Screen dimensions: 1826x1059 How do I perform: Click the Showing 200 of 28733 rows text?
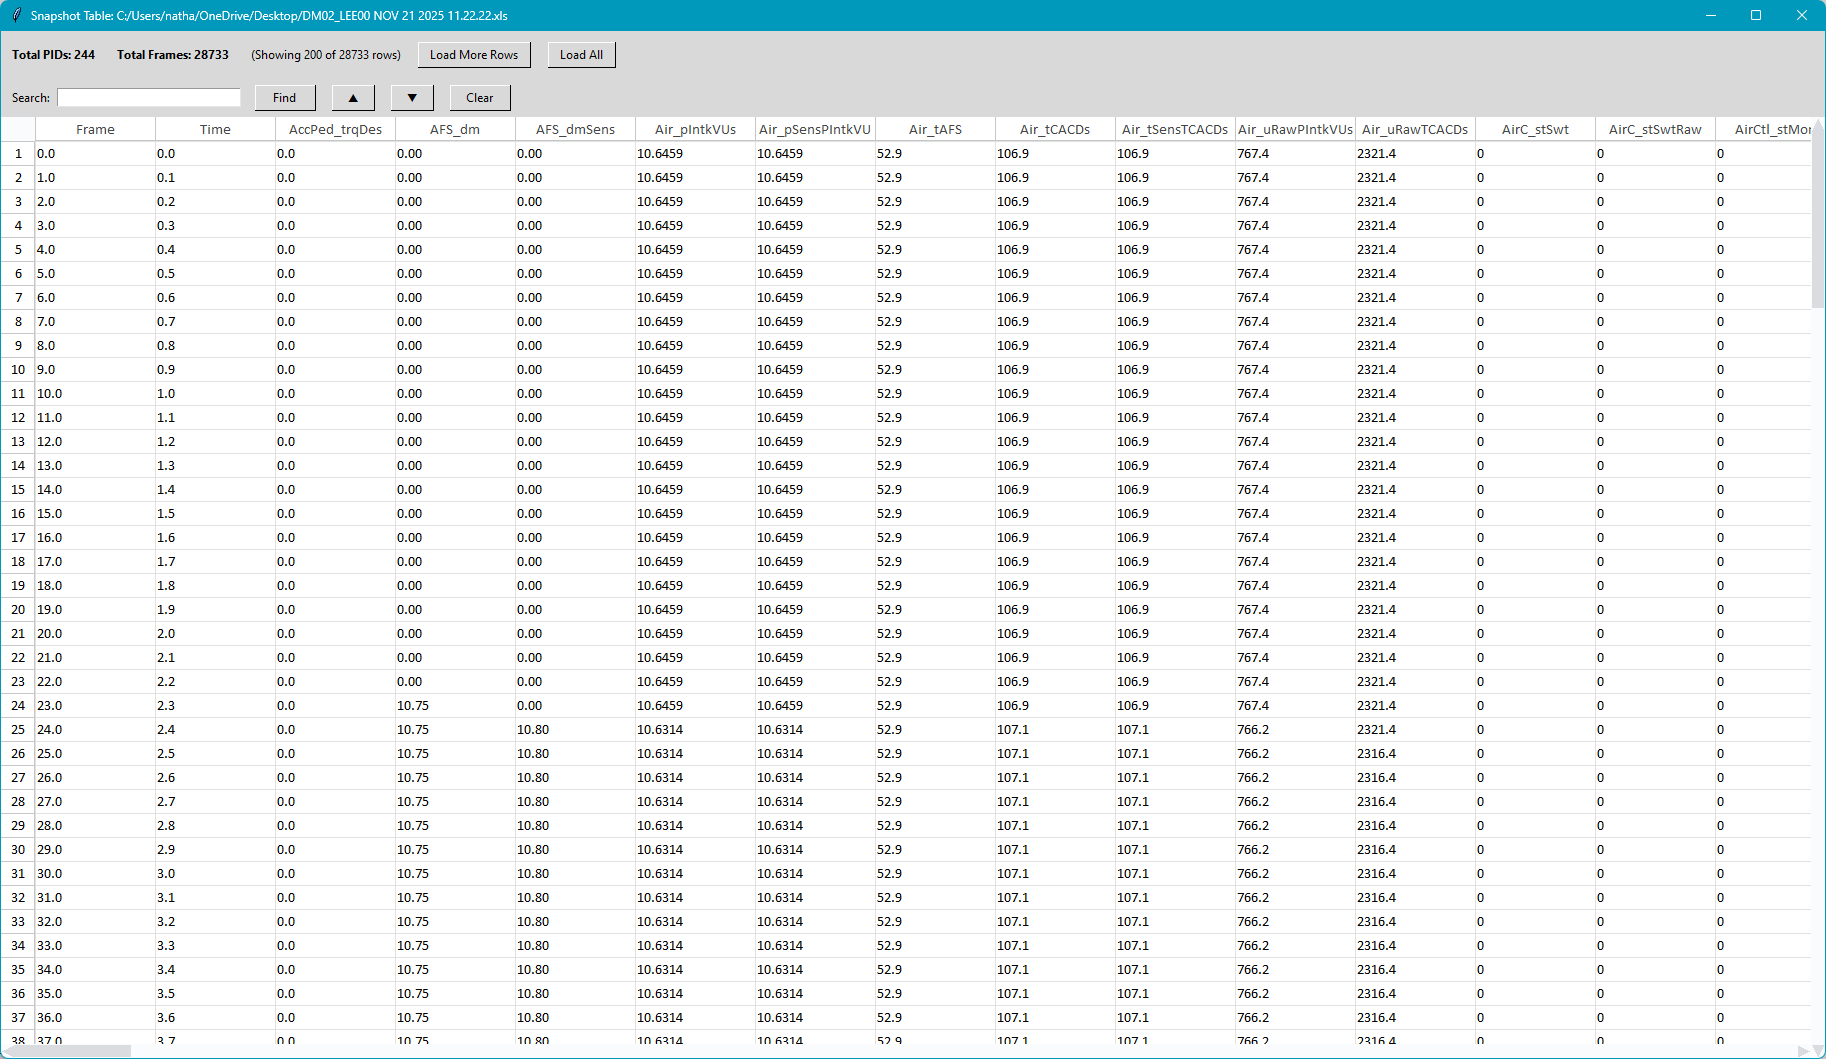point(326,55)
